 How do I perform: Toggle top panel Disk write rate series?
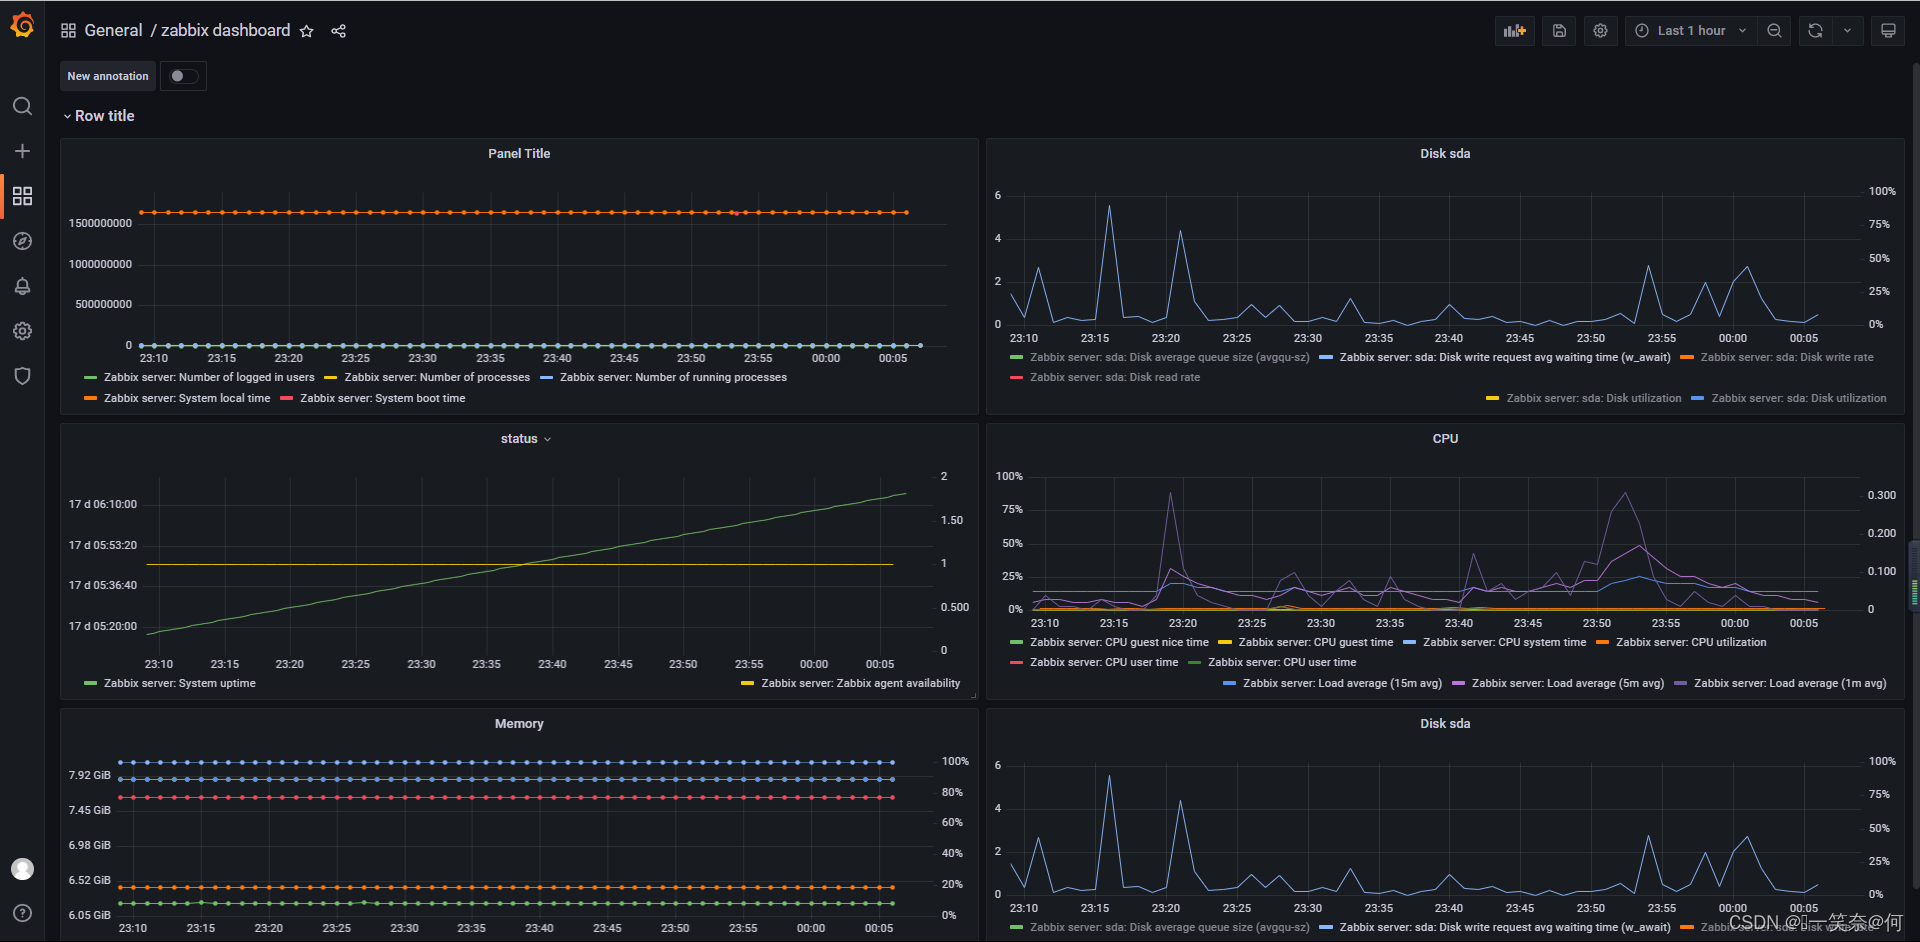[x=1787, y=358]
